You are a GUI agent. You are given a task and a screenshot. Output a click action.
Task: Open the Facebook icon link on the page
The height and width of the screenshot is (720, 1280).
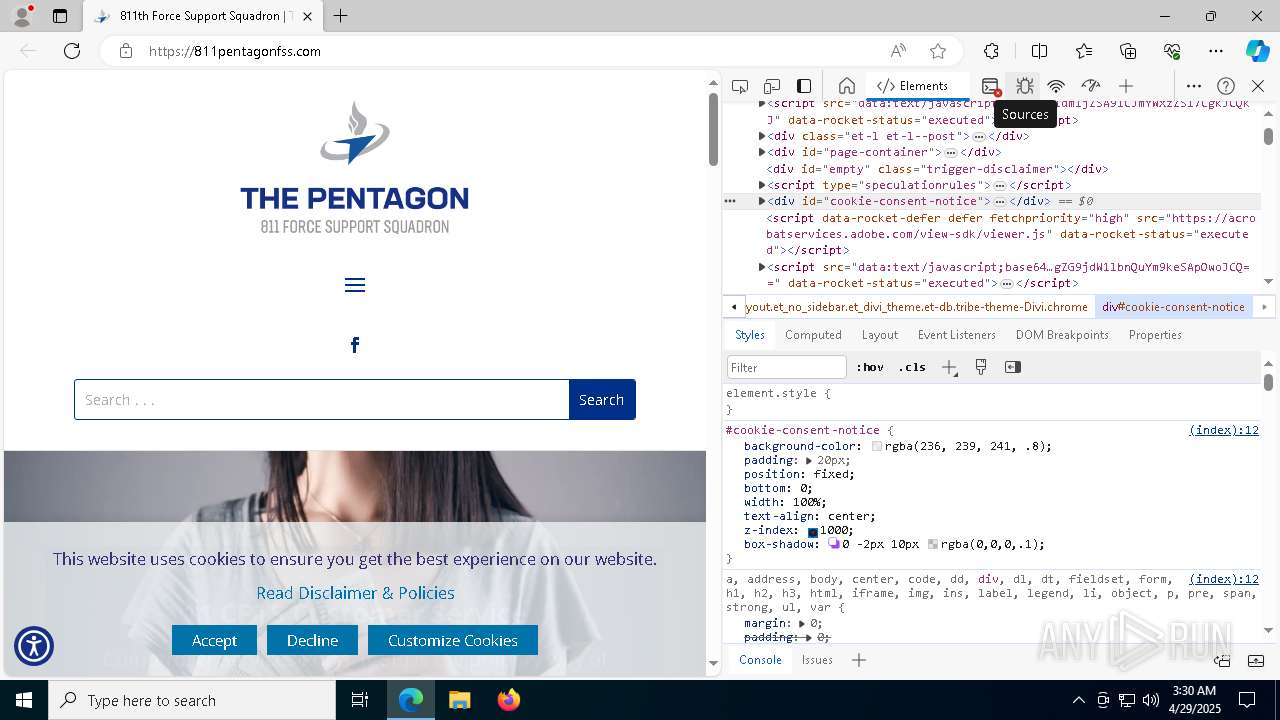355,345
